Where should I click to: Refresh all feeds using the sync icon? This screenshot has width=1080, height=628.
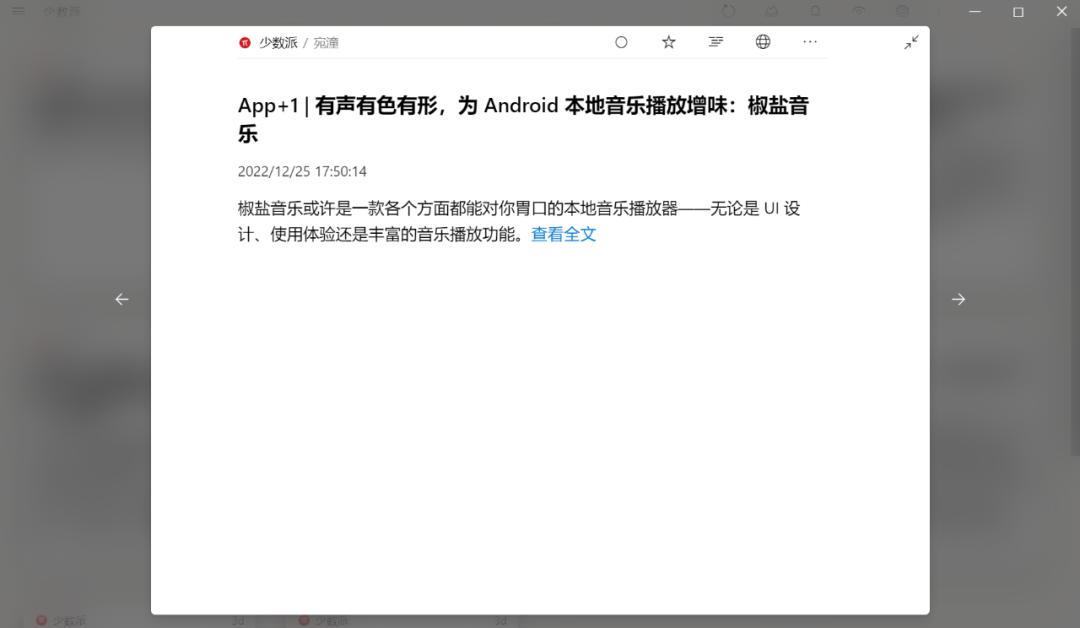click(x=729, y=11)
